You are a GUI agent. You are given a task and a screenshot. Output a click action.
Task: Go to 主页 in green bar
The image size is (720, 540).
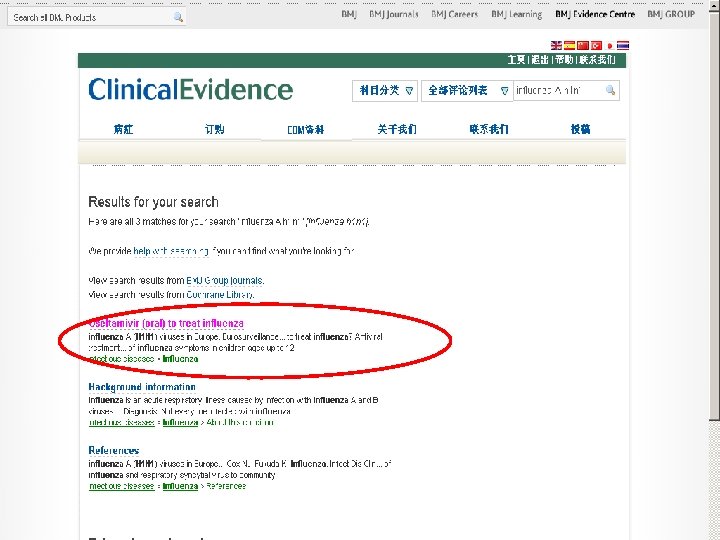(516, 60)
